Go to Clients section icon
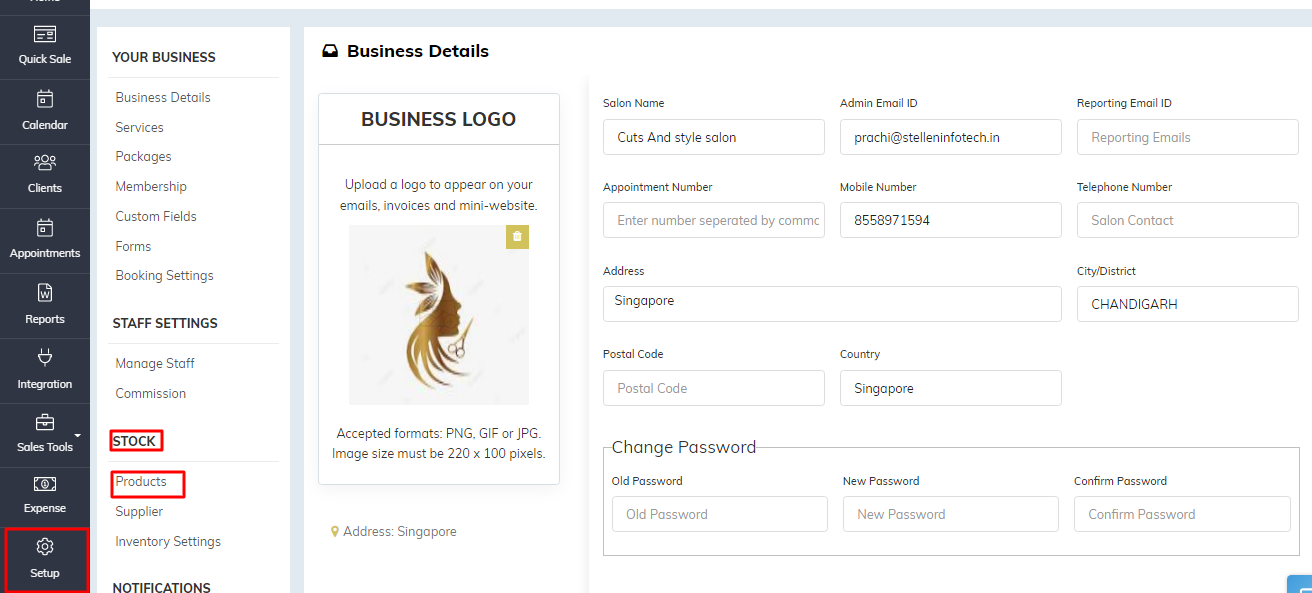Image resolution: width=1312 pixels, height=593 pixels. (44, 163)
